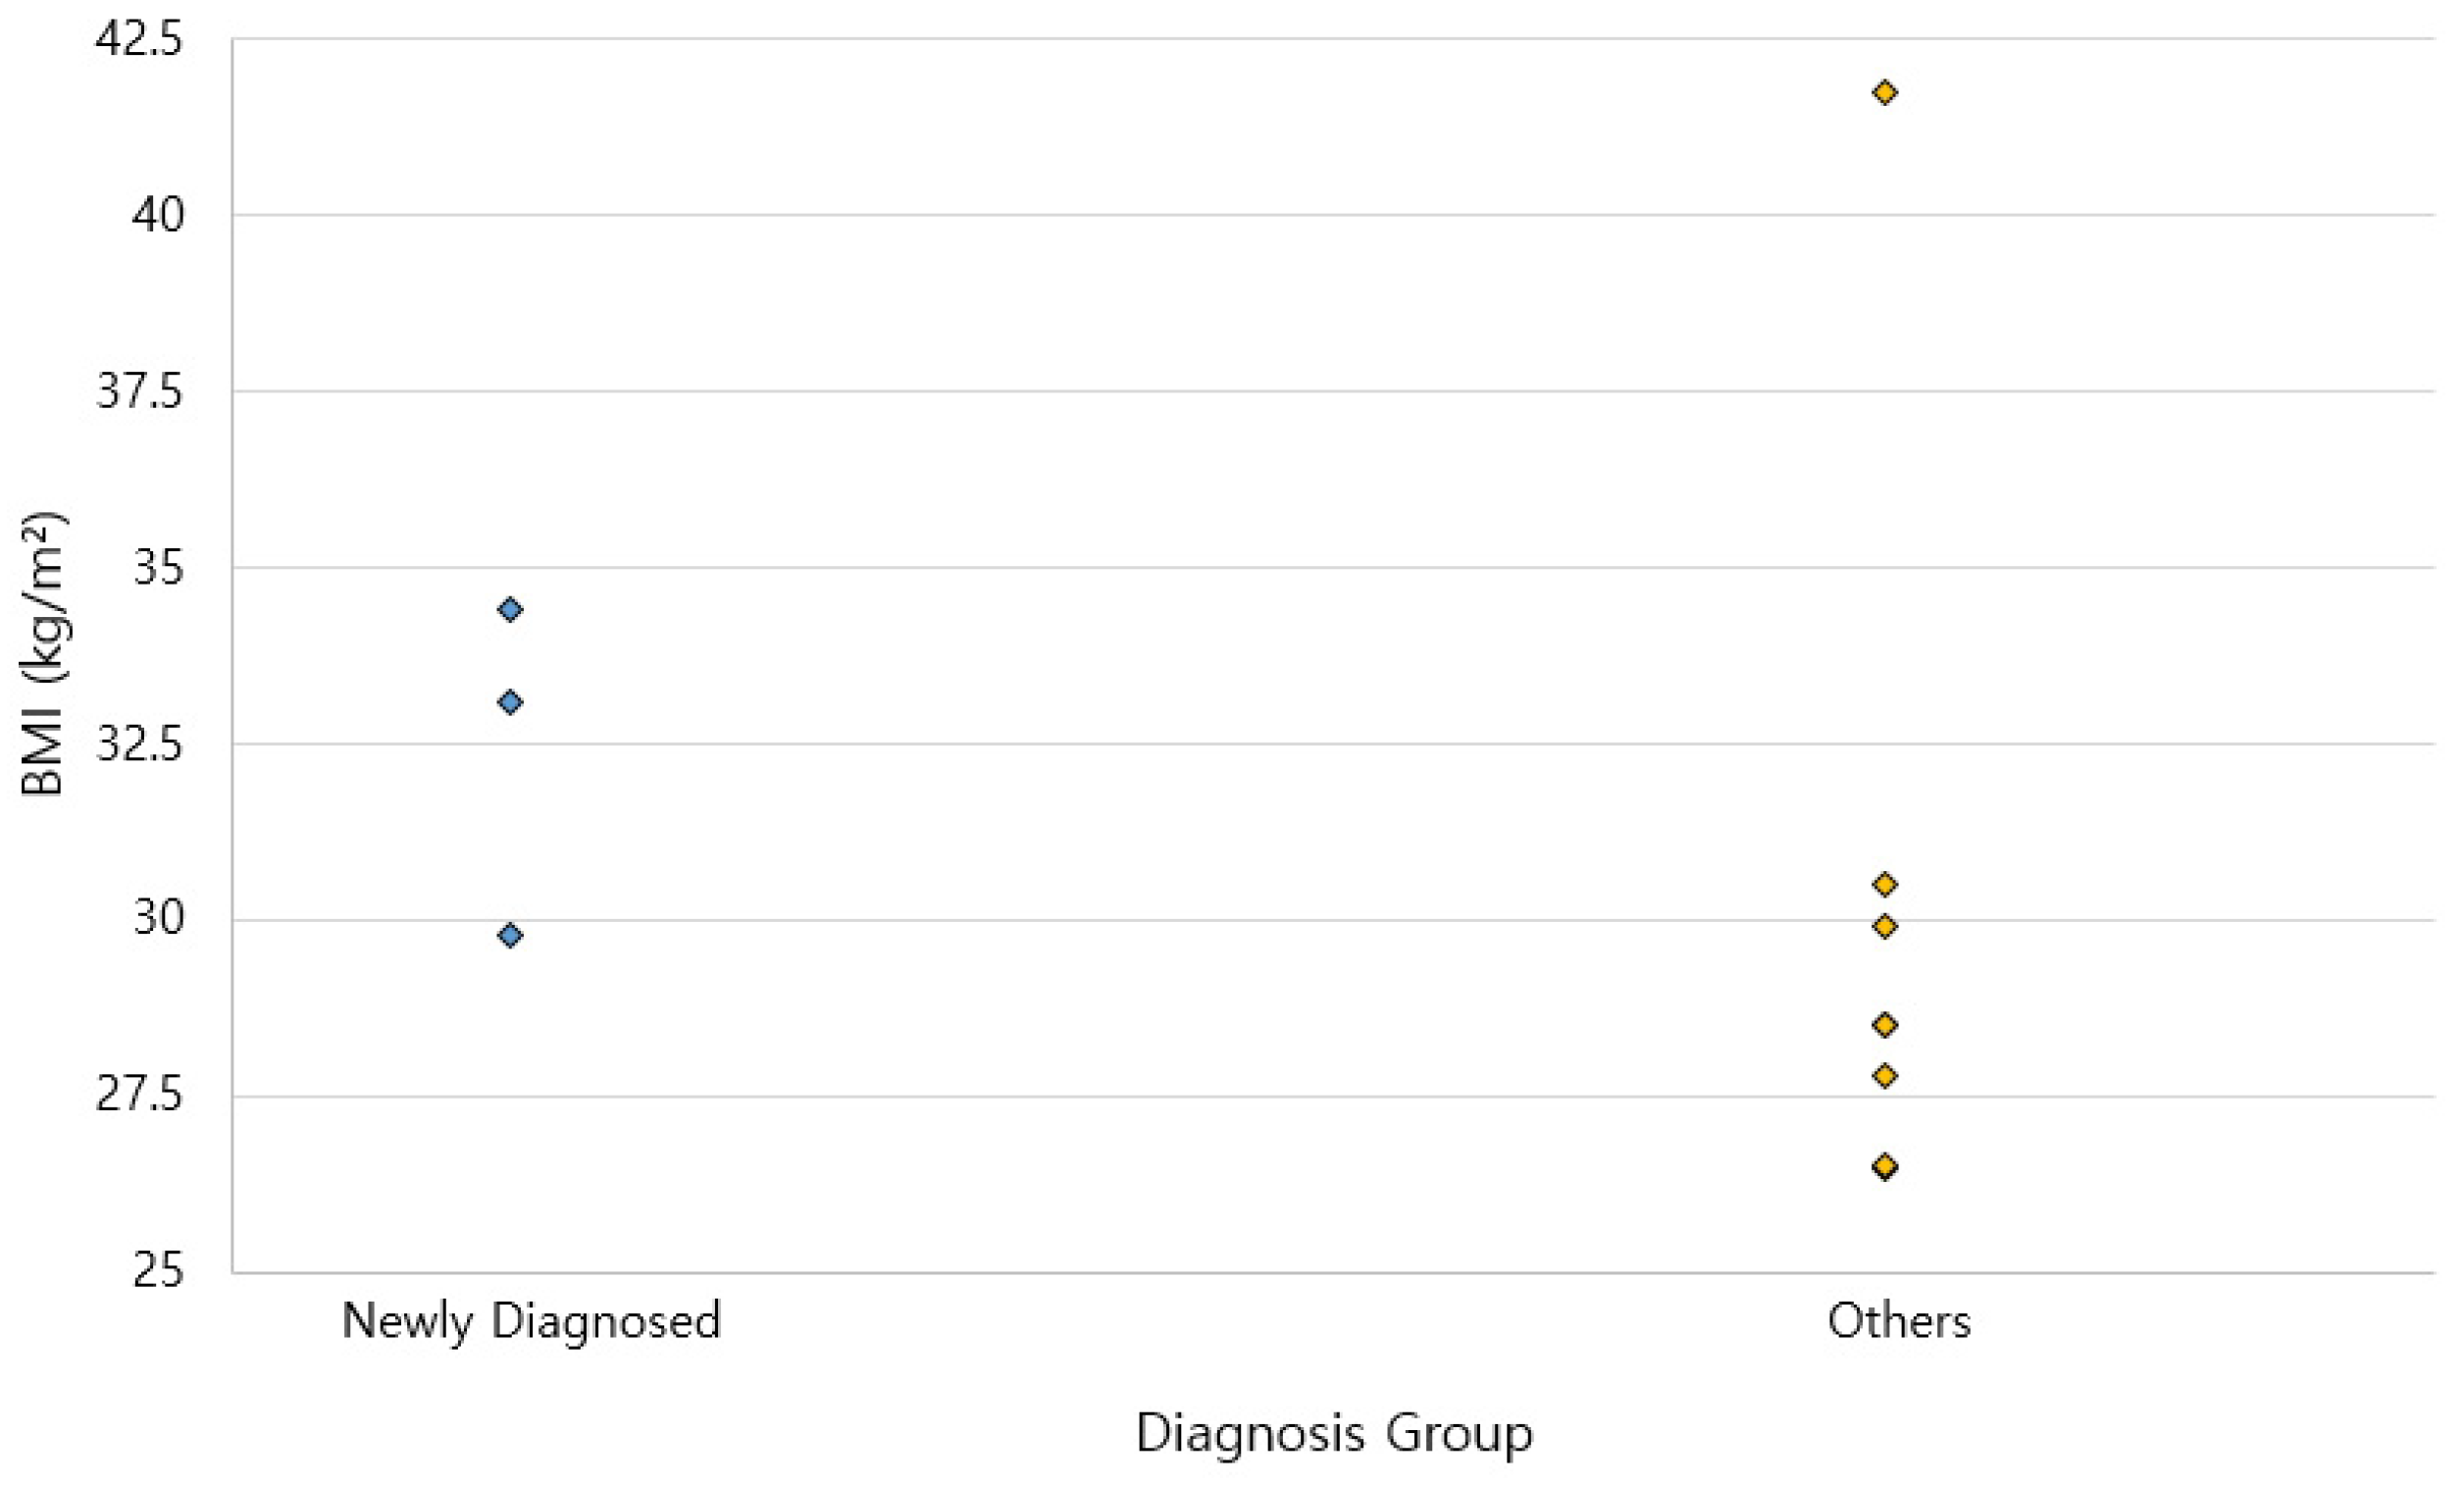The image size is (2464, 1485).
Task: Pick the orange point just above 30
Action: [x=1884, y=884]
